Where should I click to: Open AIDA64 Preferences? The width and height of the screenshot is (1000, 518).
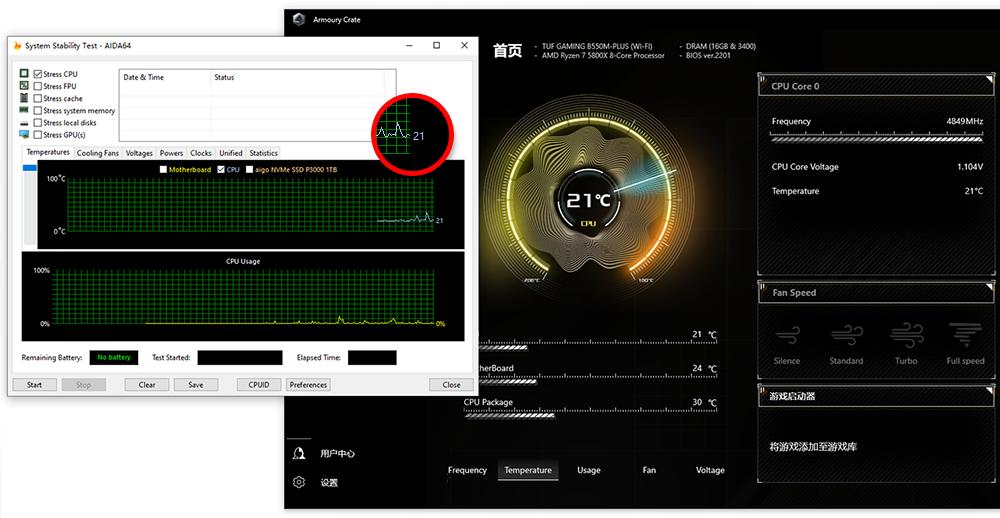tap(308, 385)
